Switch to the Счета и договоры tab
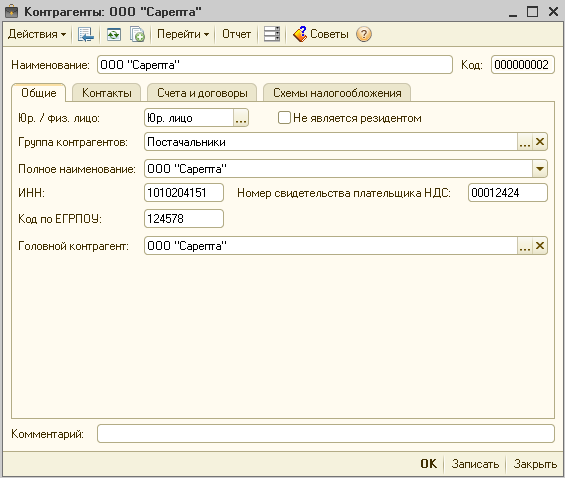Image resolution: width=565 pixels, height=478 pixels. coord(202,93)
